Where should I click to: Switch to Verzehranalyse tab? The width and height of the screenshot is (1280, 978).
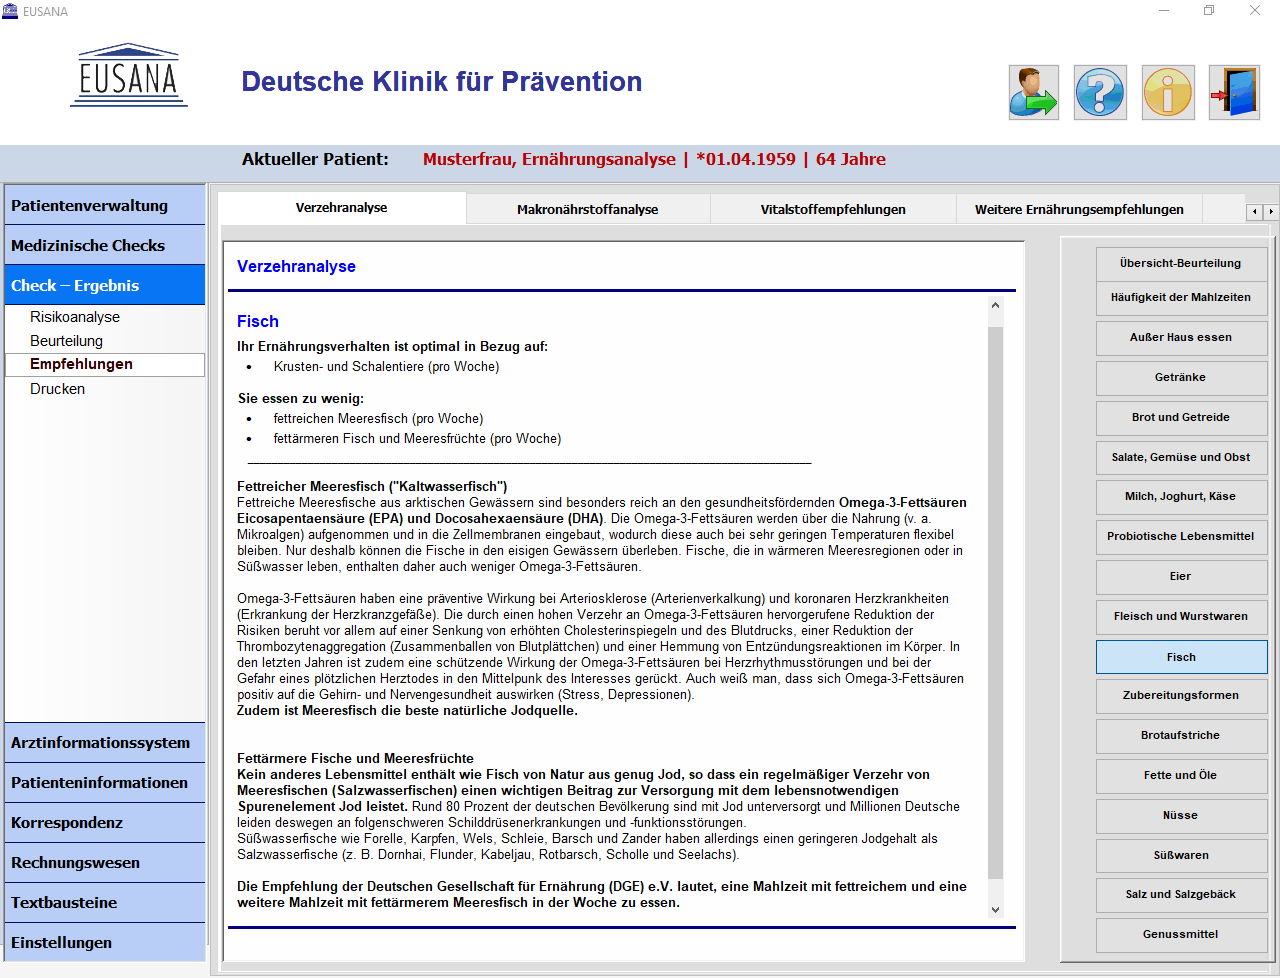tap(341, 208)
